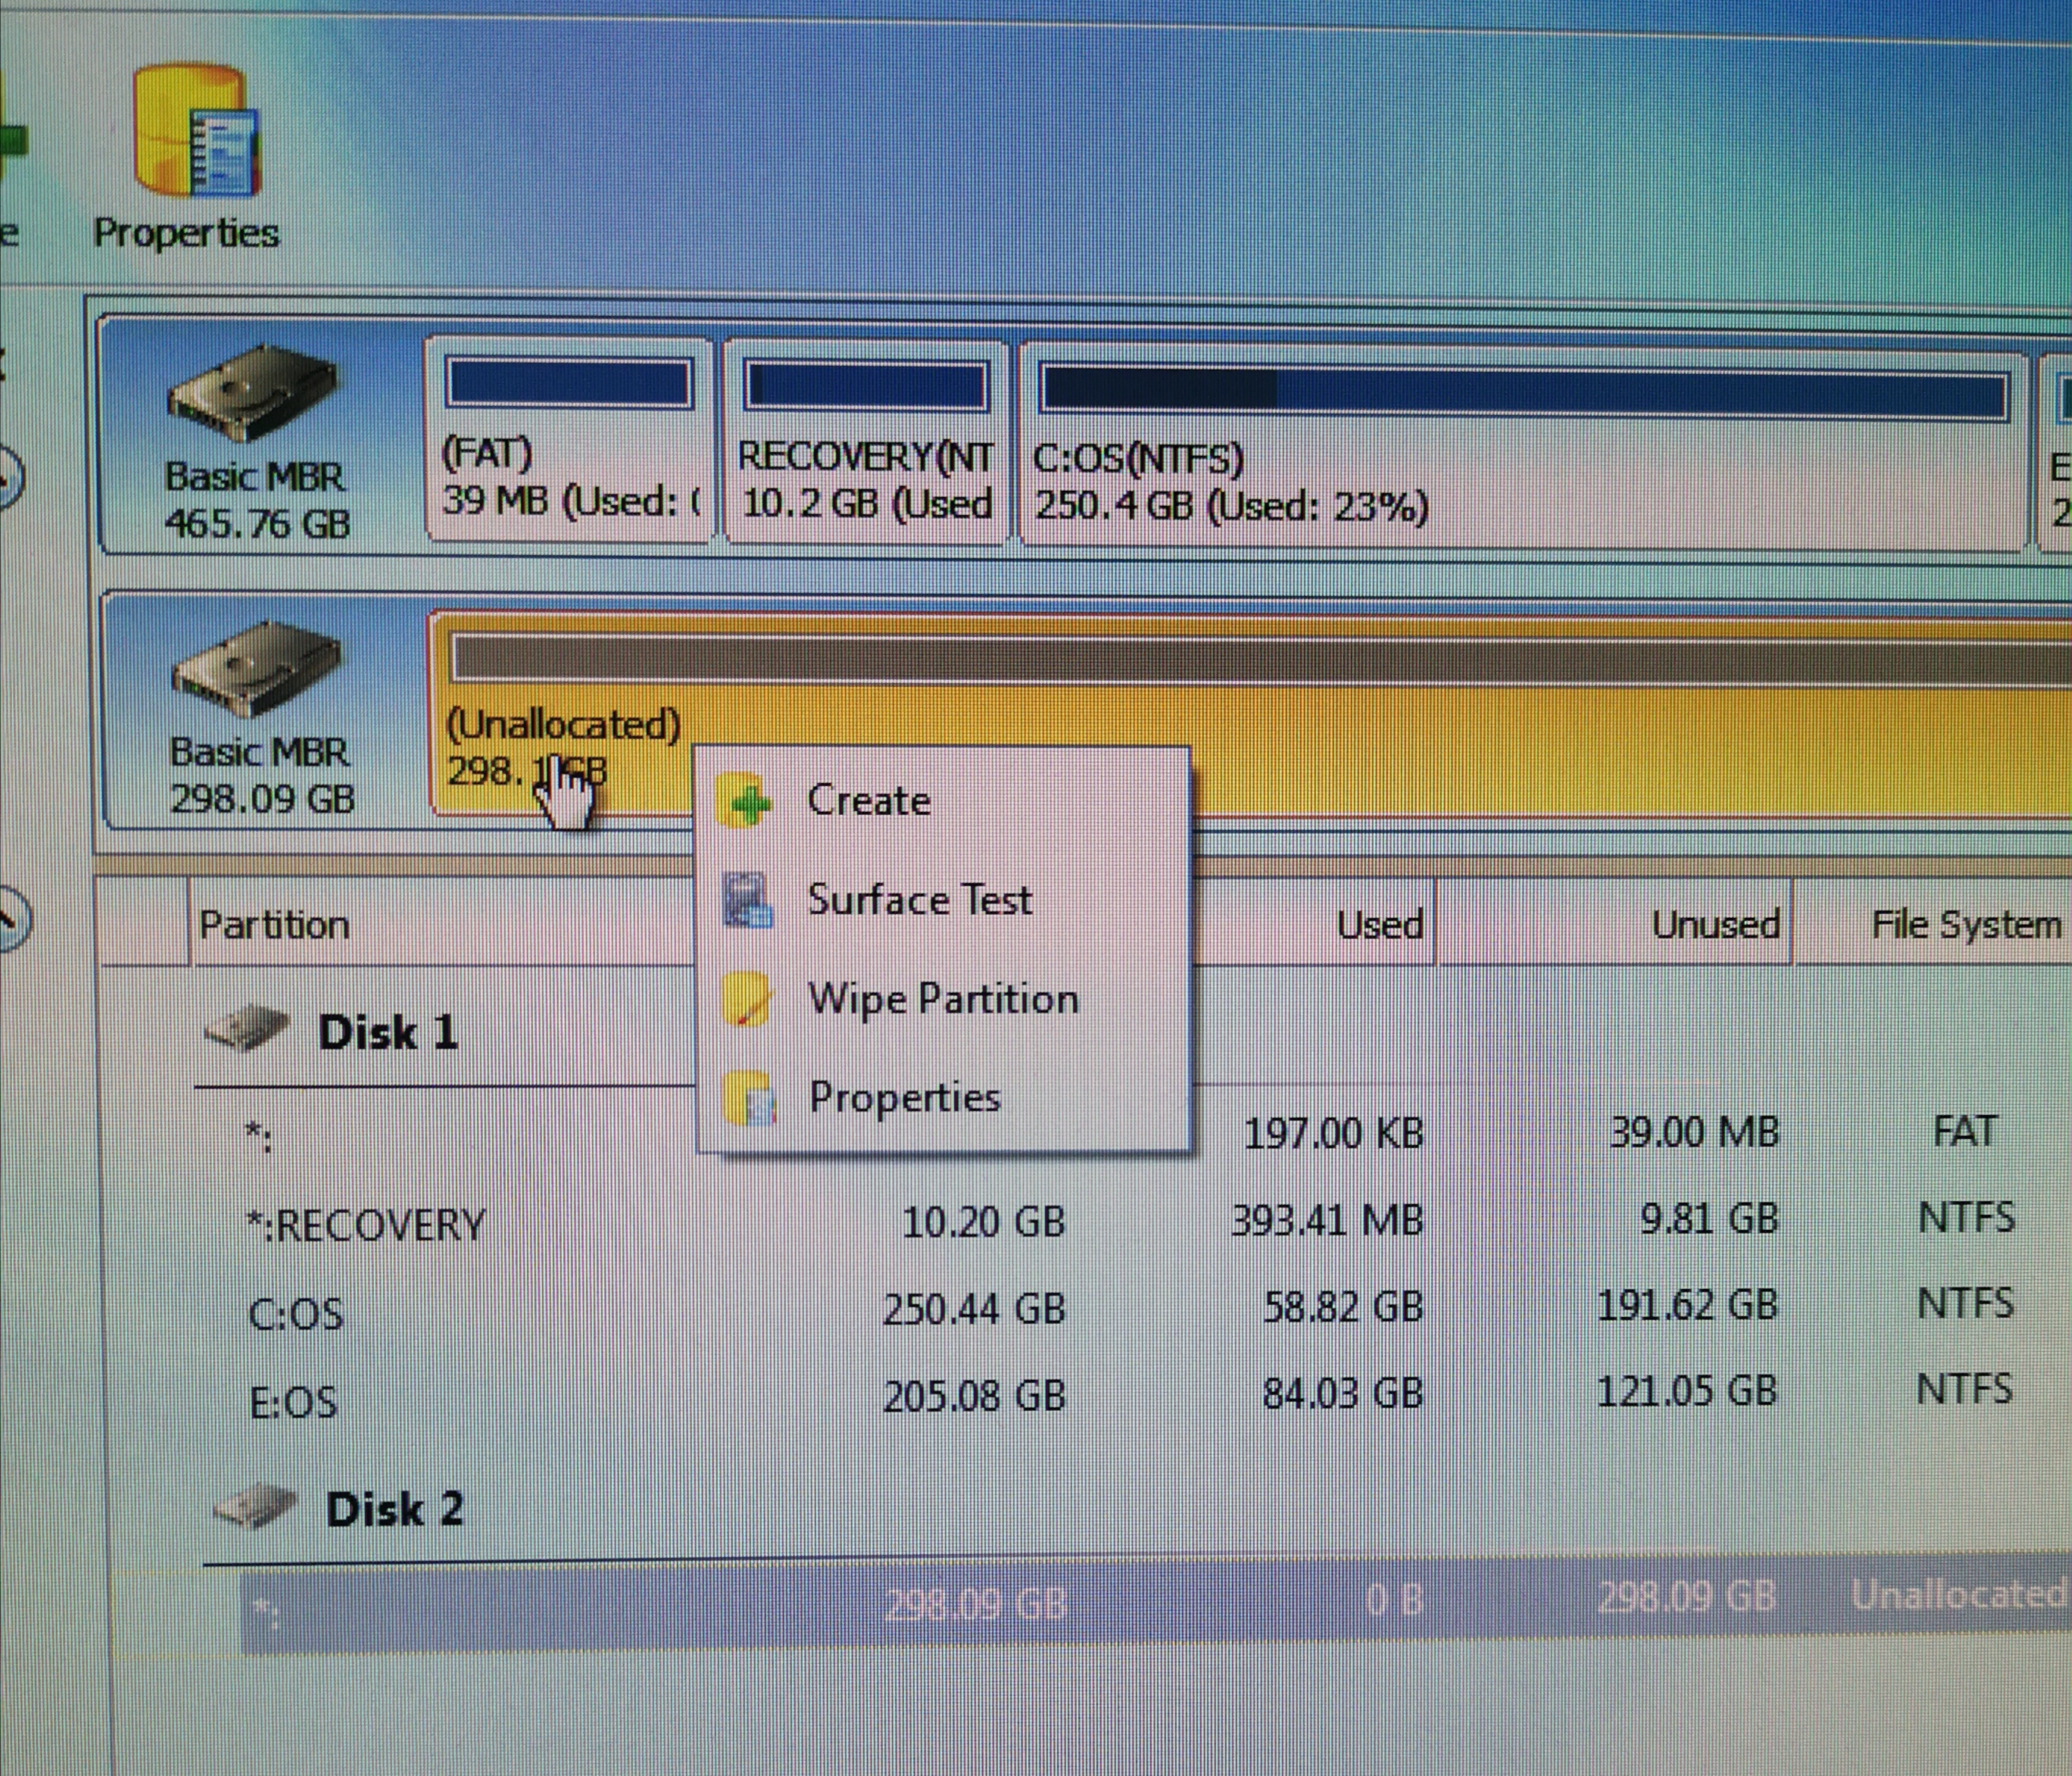Click the 39.00 MB unused cell
Image resolution: width=2072 pixels, height=1776 pixels.
pyautogui.click(x=1695, y=1132)
